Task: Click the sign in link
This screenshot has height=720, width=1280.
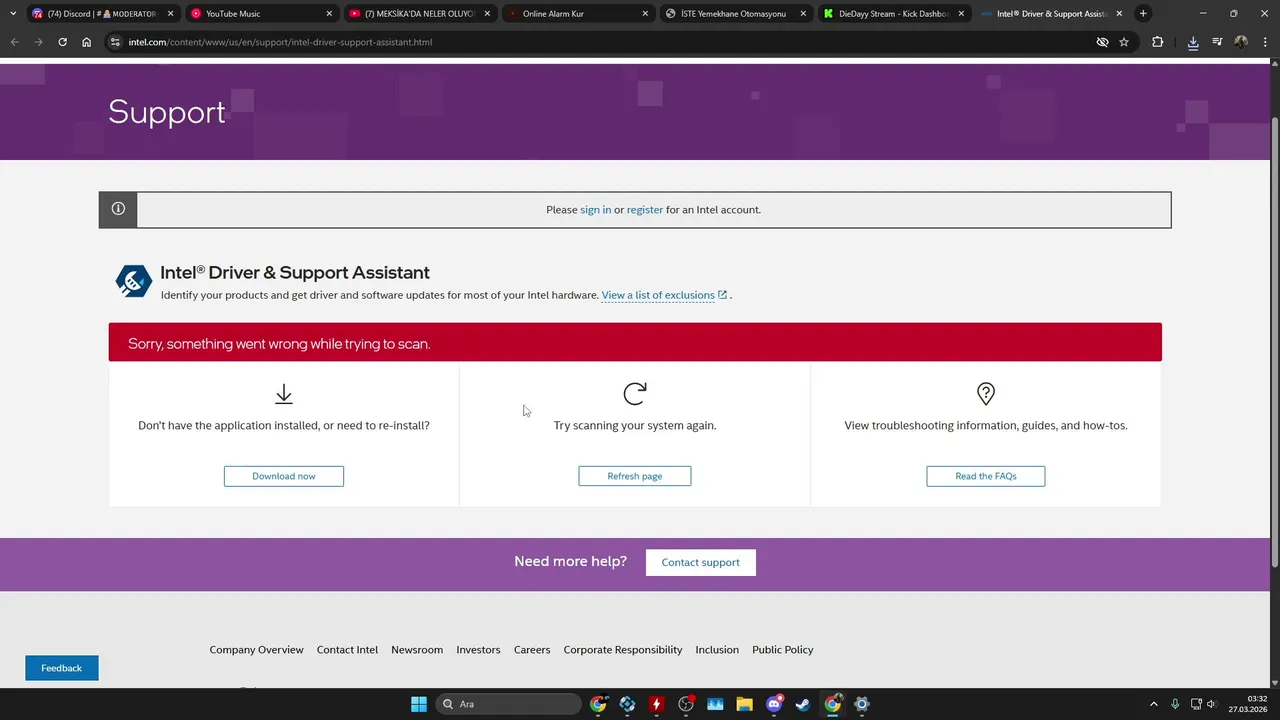Action: pos(596,210)
